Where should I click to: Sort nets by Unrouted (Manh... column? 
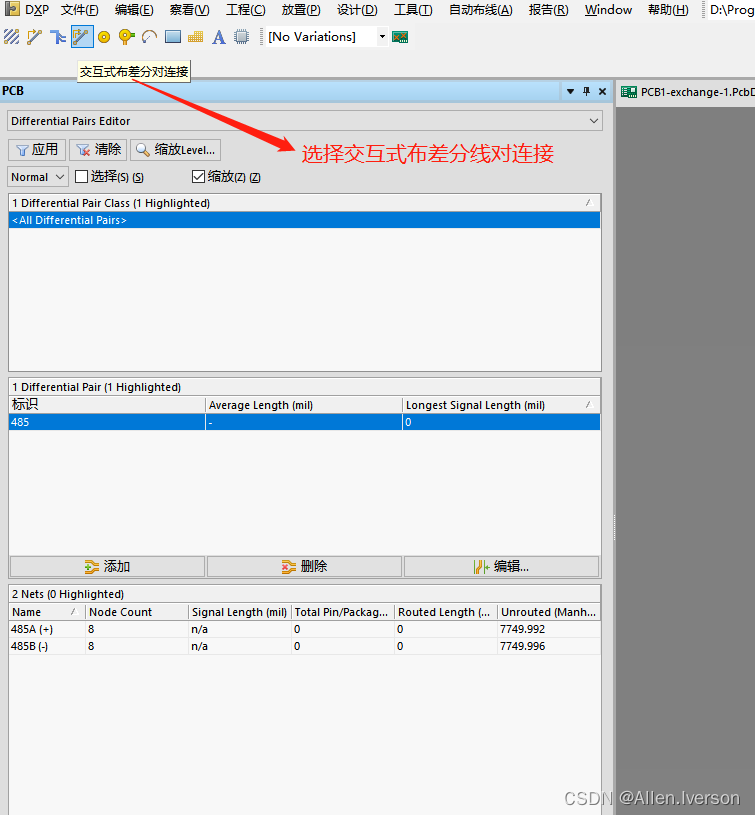pyautogui.click(x=549, y=612)
